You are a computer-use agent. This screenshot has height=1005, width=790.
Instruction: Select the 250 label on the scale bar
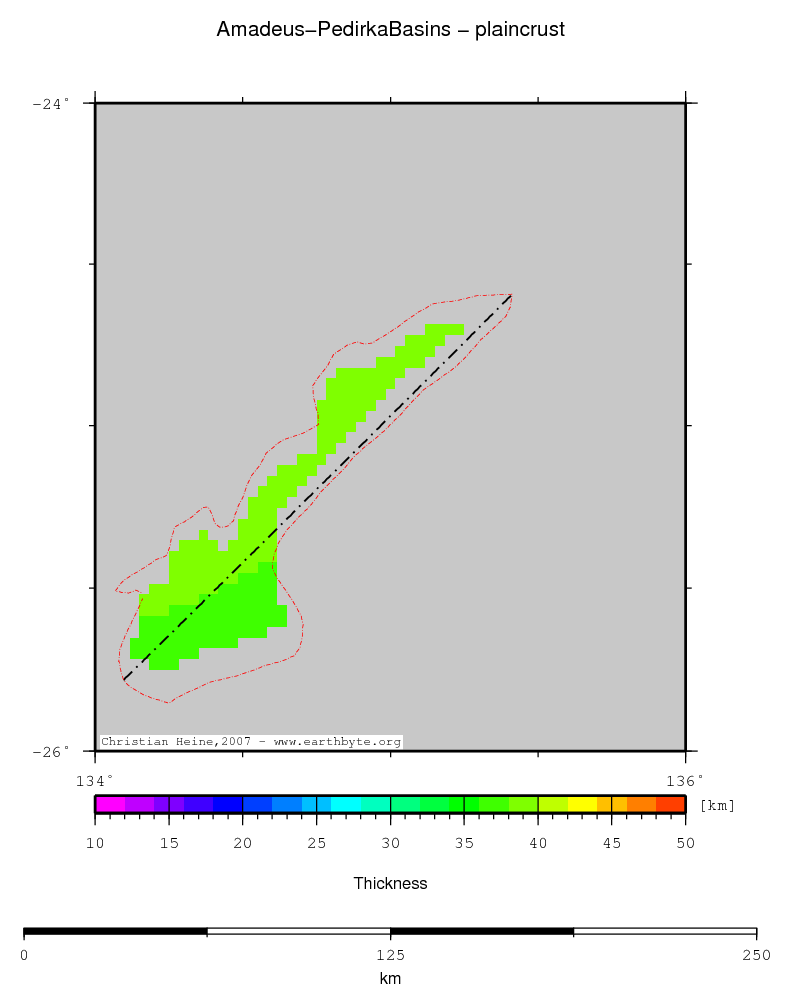coord(756,955)
